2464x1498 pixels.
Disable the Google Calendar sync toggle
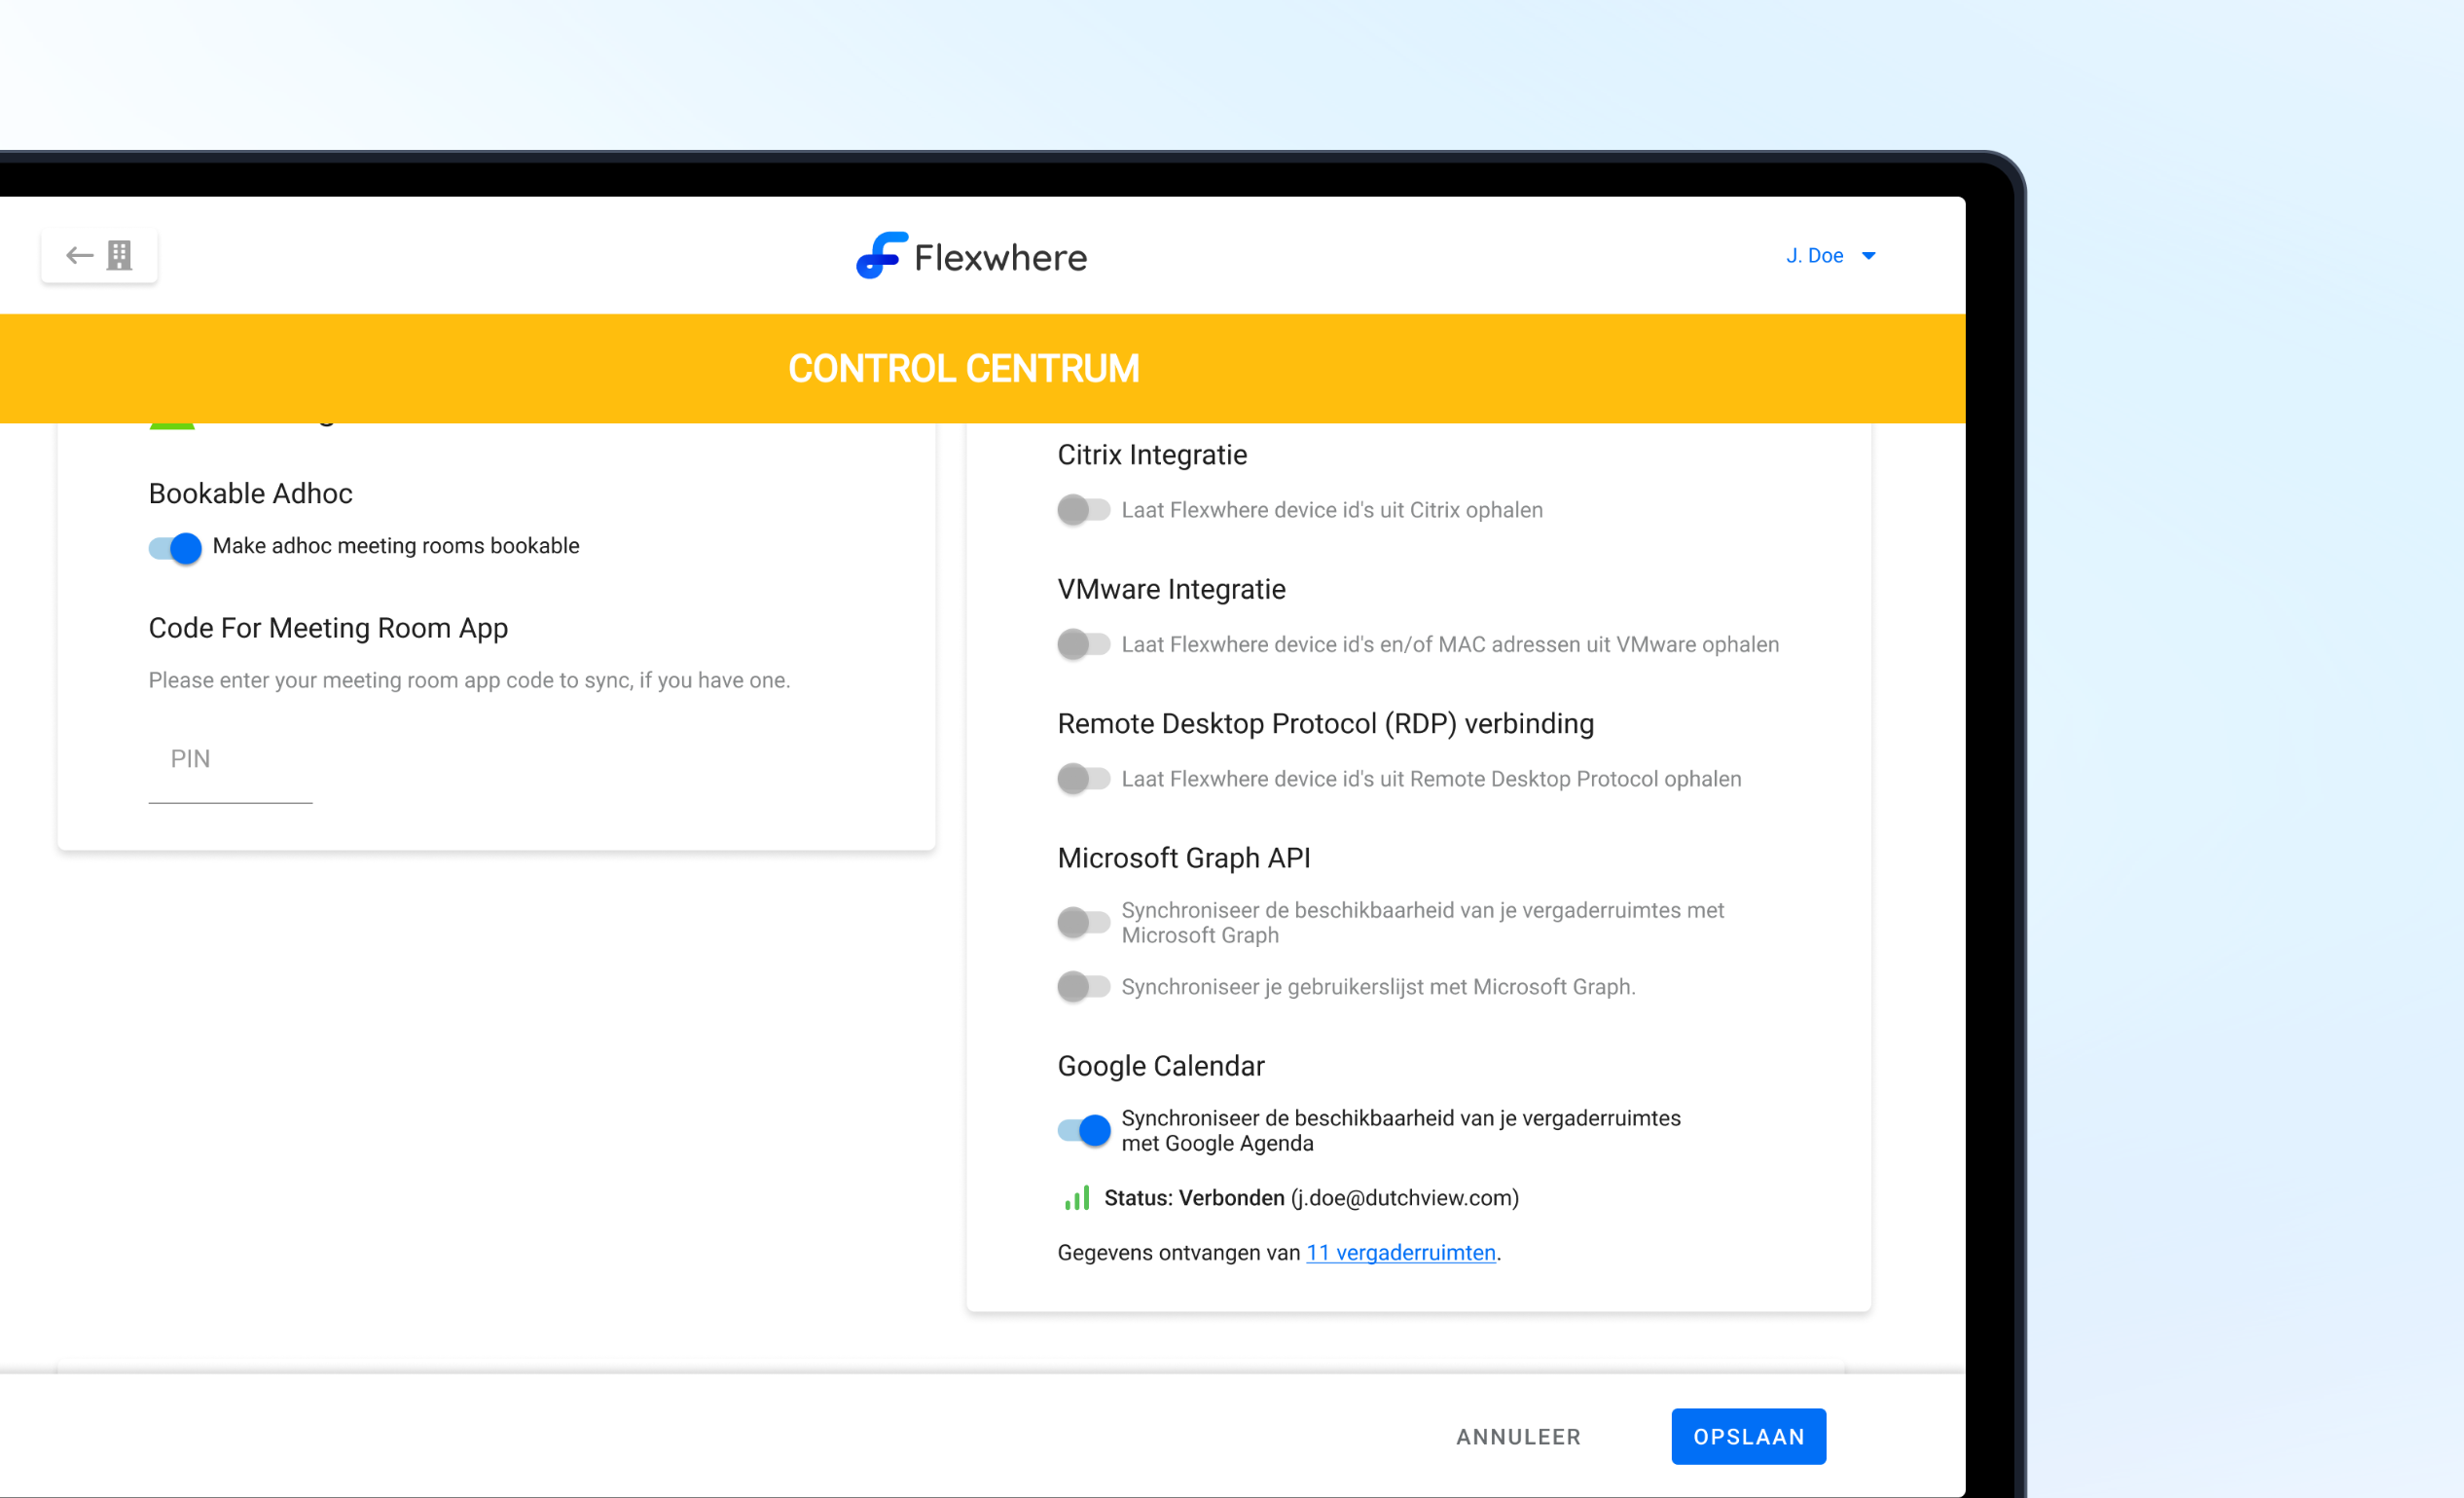(1084, 1130)
